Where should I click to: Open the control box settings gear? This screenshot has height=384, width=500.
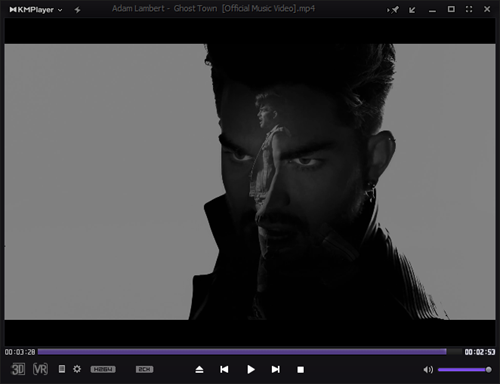[x=77, y=369]
